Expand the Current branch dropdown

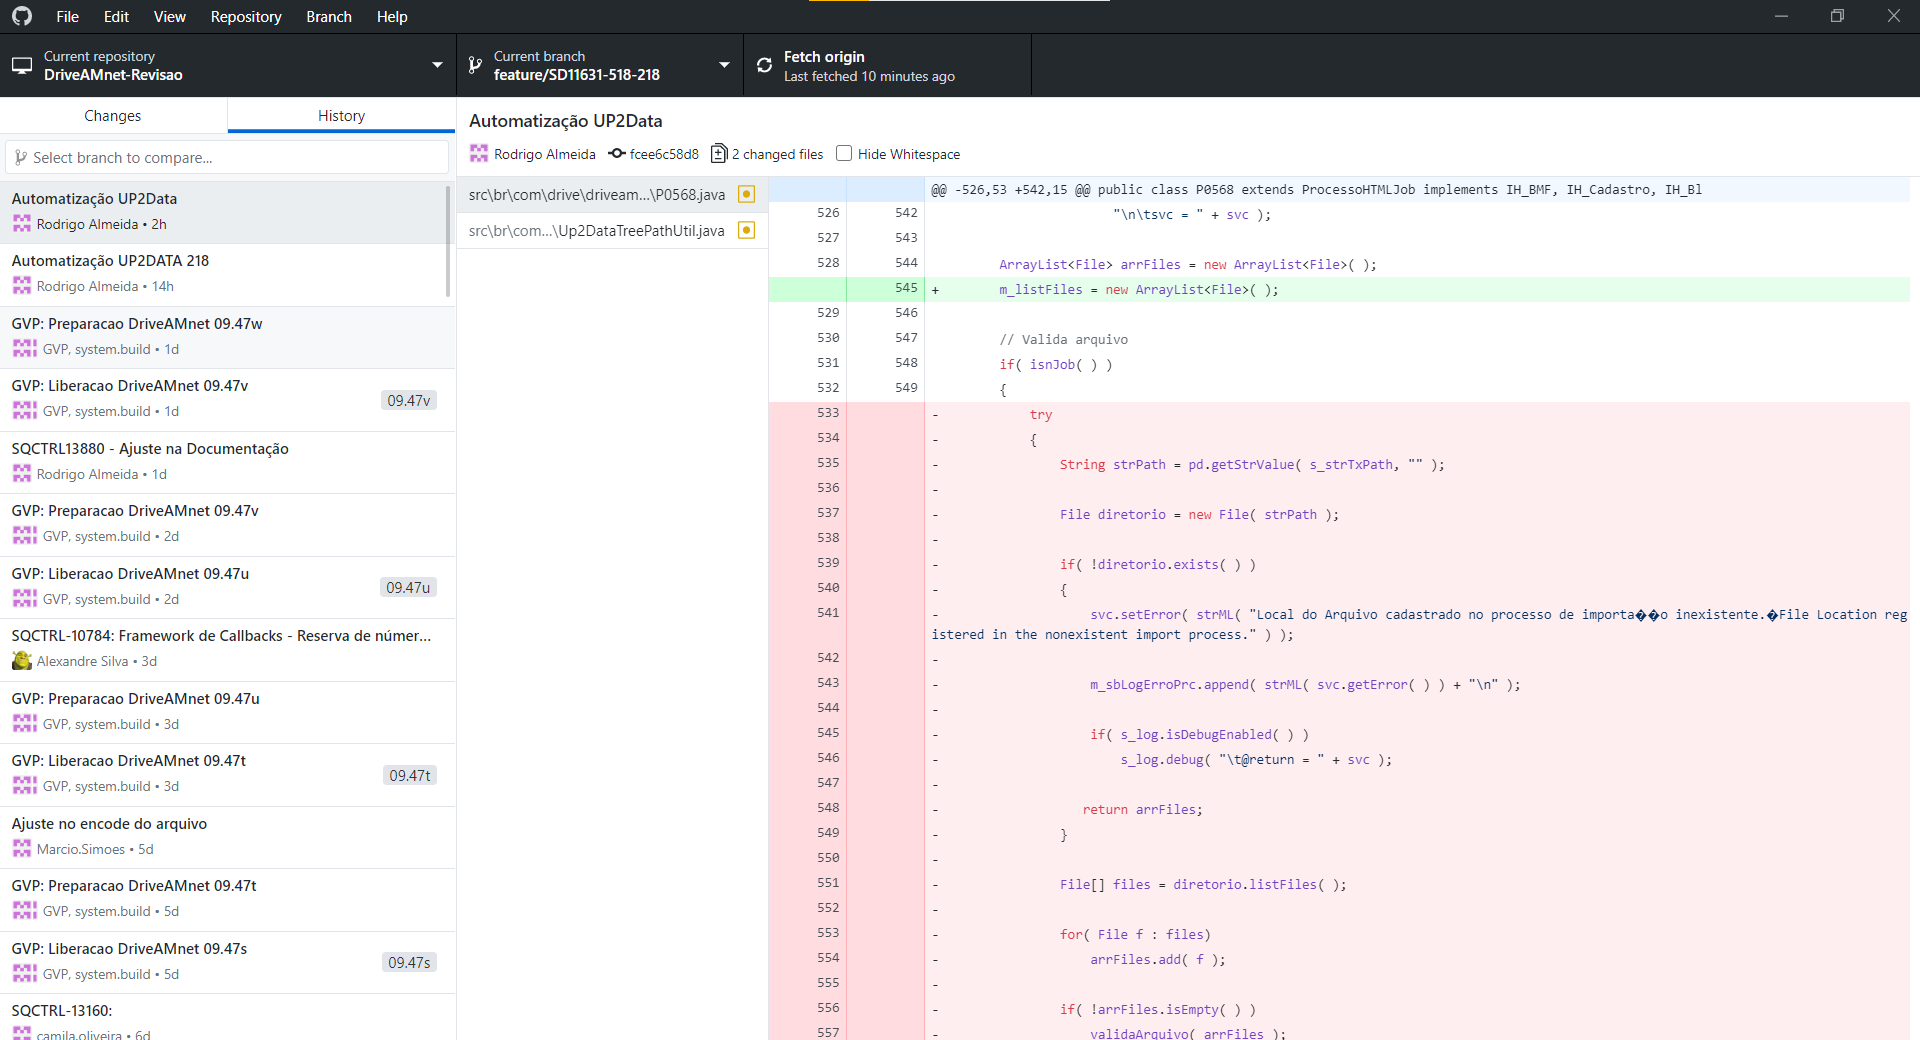[600, 66]
